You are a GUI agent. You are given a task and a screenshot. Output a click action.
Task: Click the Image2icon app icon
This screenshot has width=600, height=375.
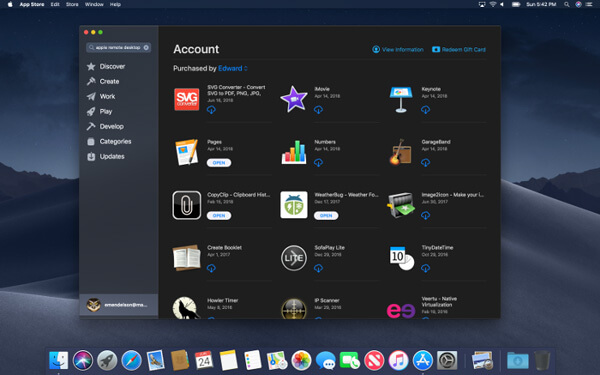click(x=401, y=205)
